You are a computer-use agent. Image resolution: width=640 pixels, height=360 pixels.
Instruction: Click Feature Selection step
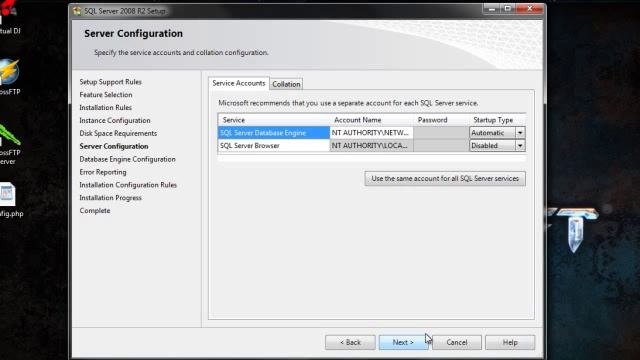point(106,95)
